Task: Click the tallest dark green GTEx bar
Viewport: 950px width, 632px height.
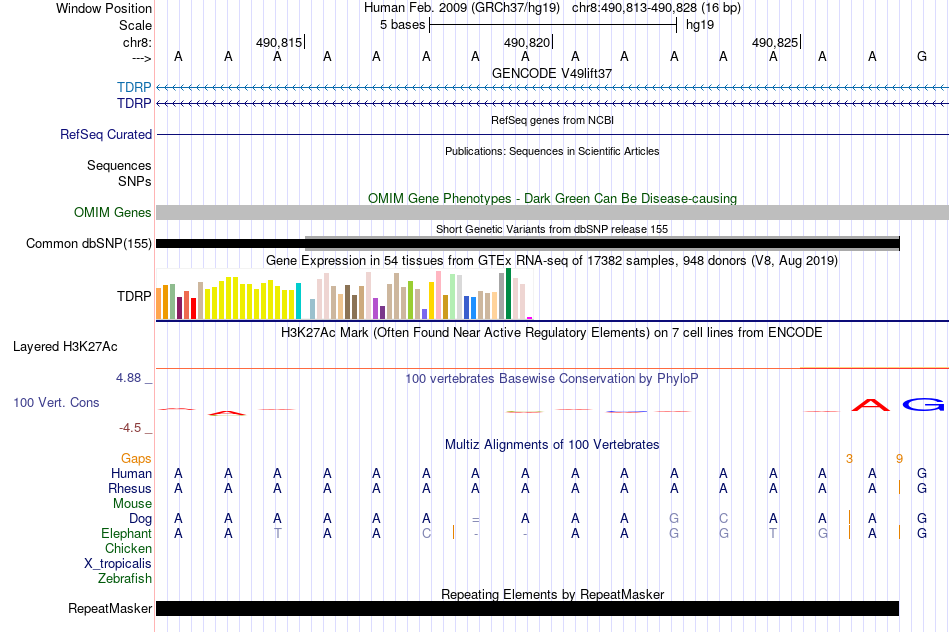Action: (x=509, y=294)
